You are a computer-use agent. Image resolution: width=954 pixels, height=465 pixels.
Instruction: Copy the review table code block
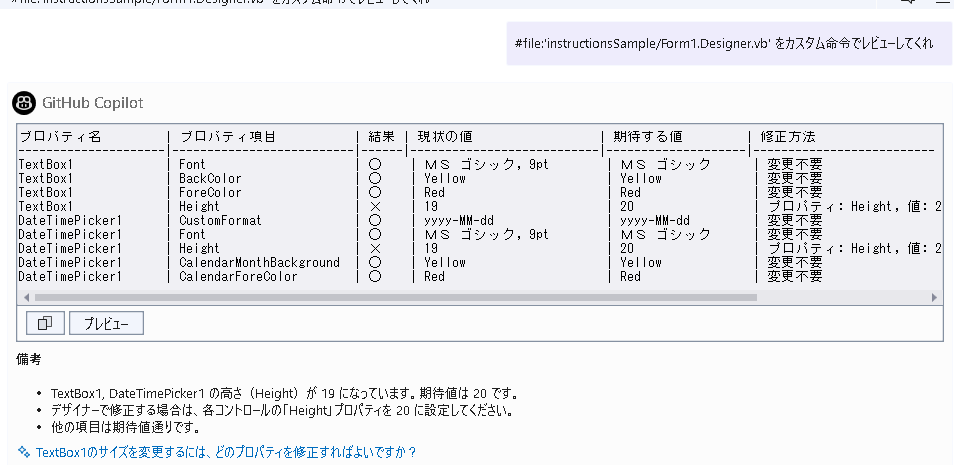(45, 323)
